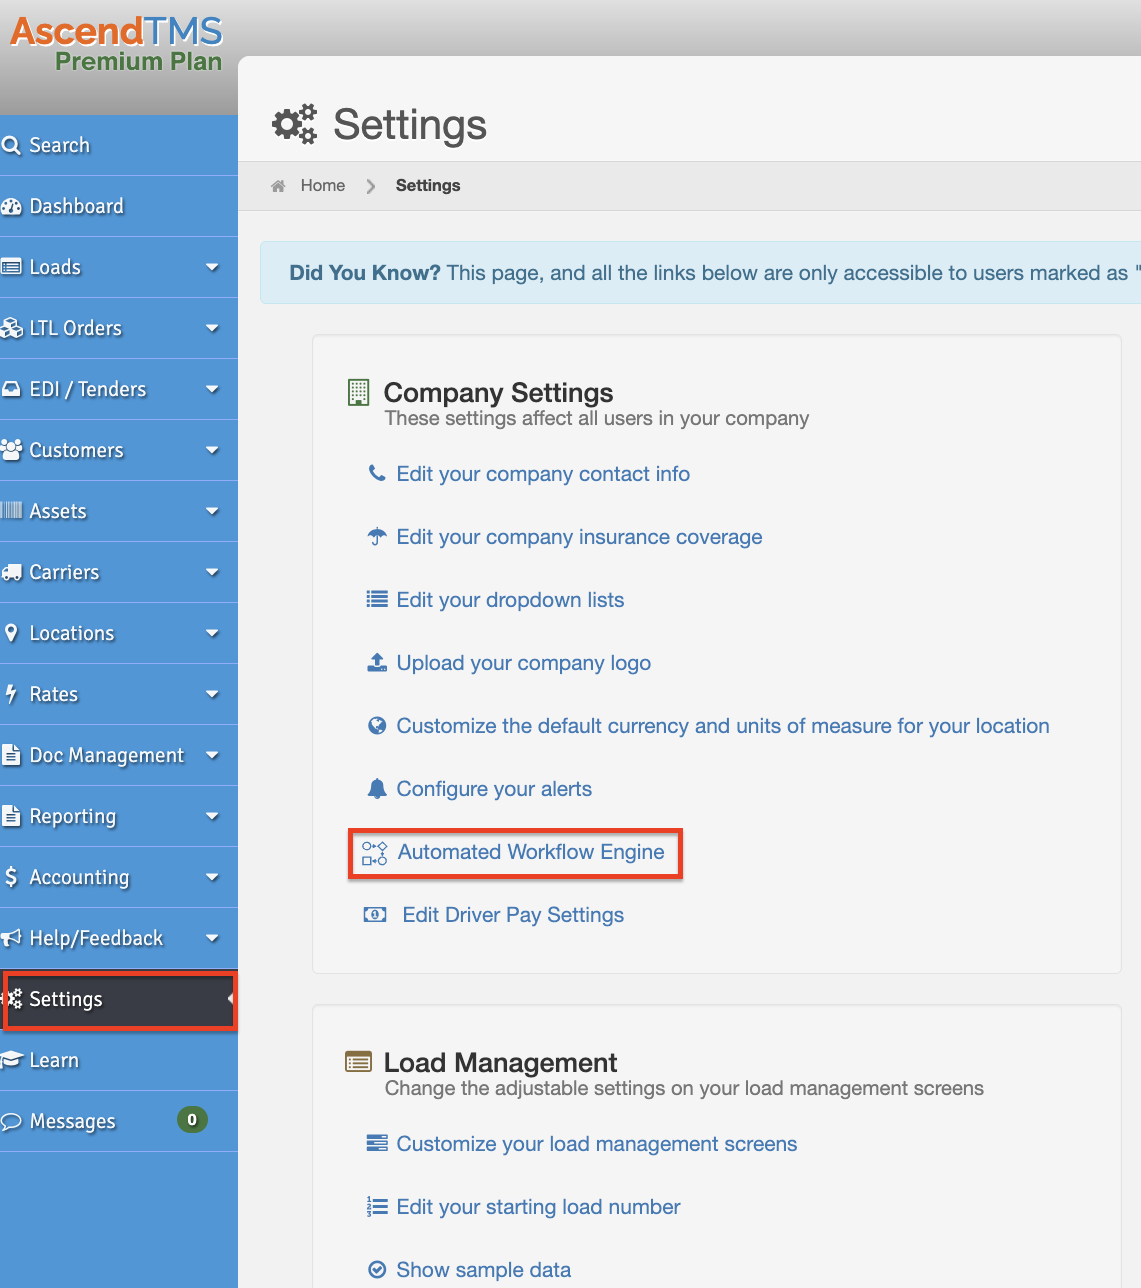Open Edit your dropdown lists link
Image resolution: width=1141 pixels, height=1288 pixels.
510,600
